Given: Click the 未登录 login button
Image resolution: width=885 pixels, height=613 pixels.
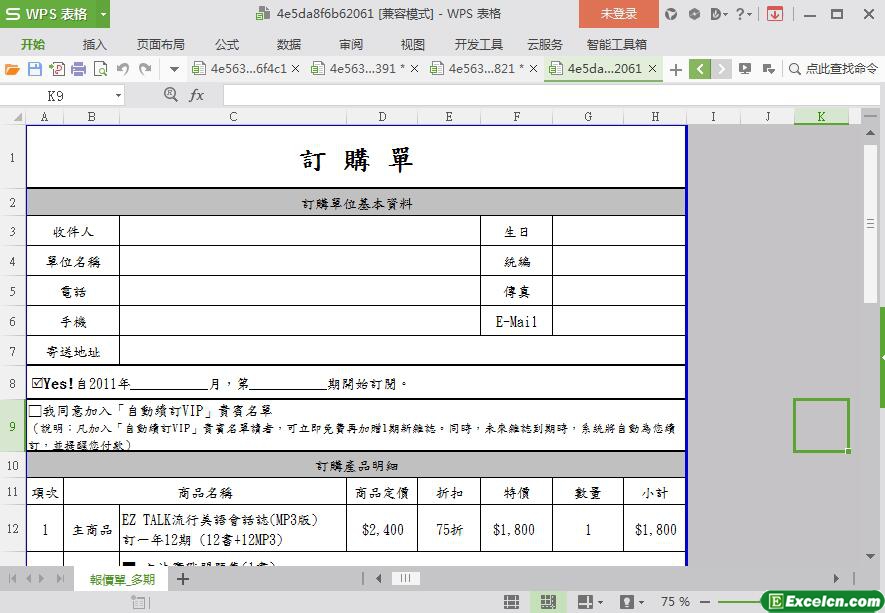Looking at the screenshot, I should [618, 14].
